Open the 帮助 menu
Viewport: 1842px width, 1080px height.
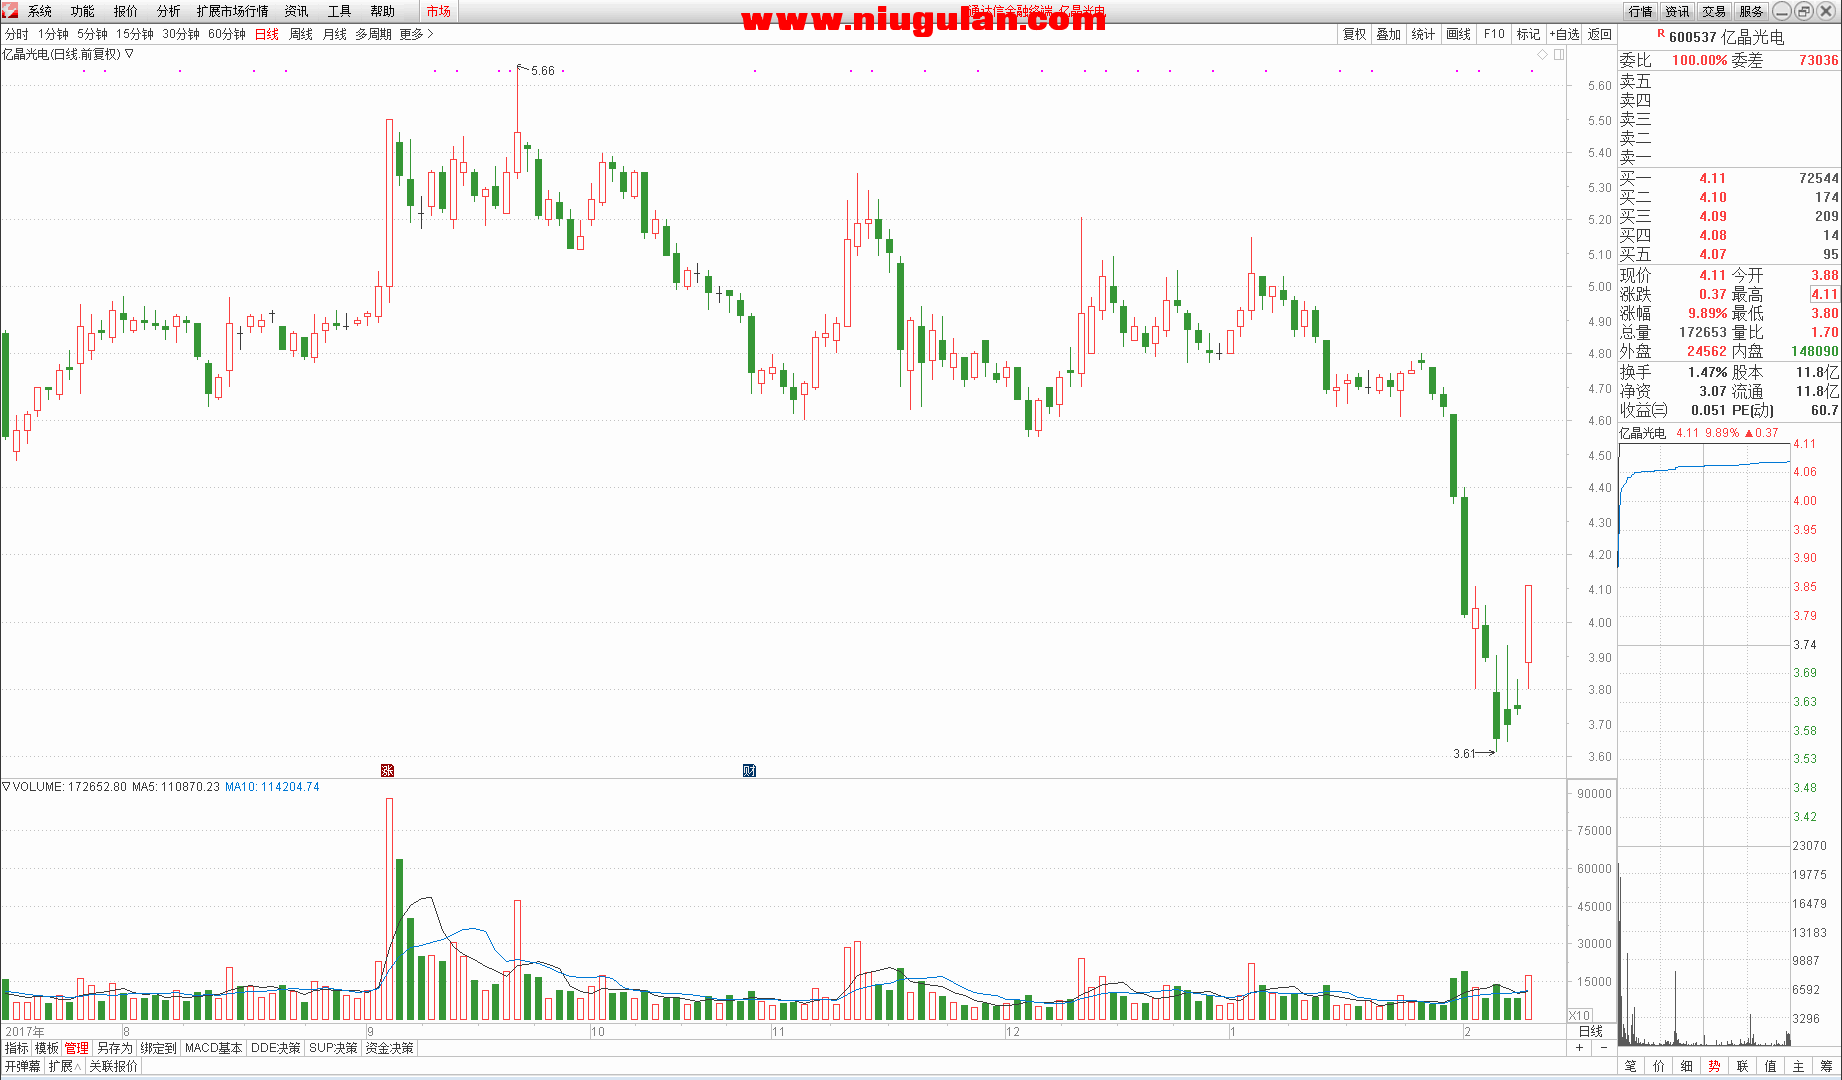(x=383, y=11)
